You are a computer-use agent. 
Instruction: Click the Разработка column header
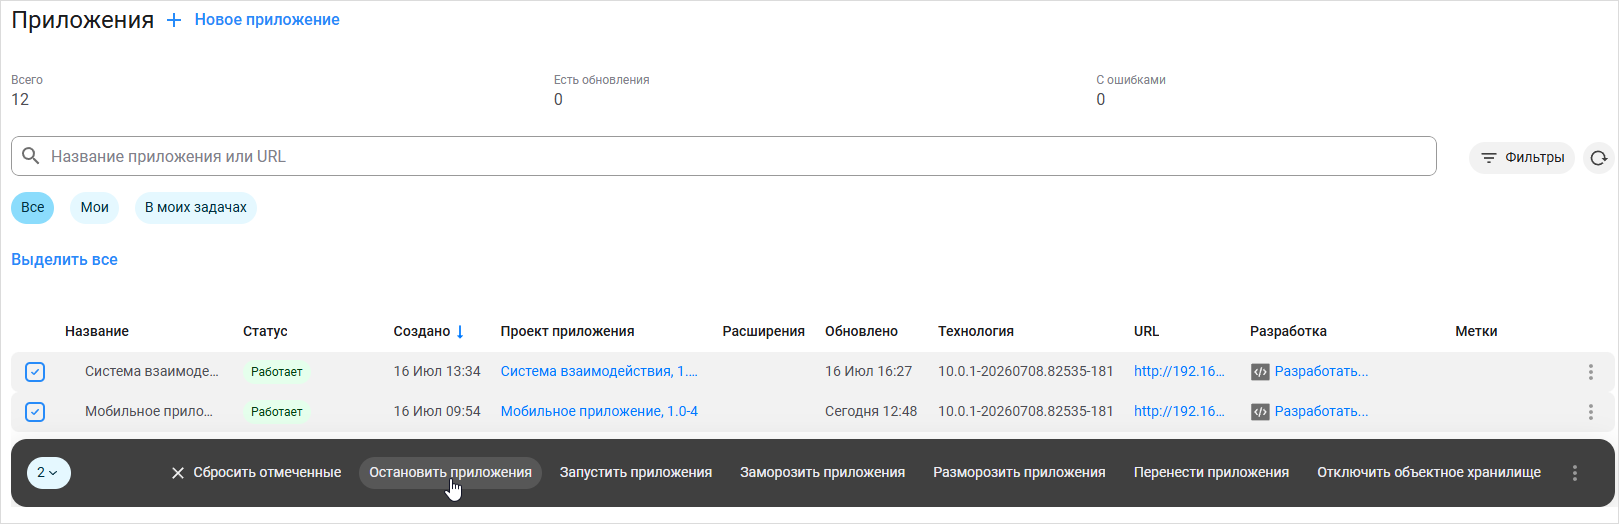1288,332
